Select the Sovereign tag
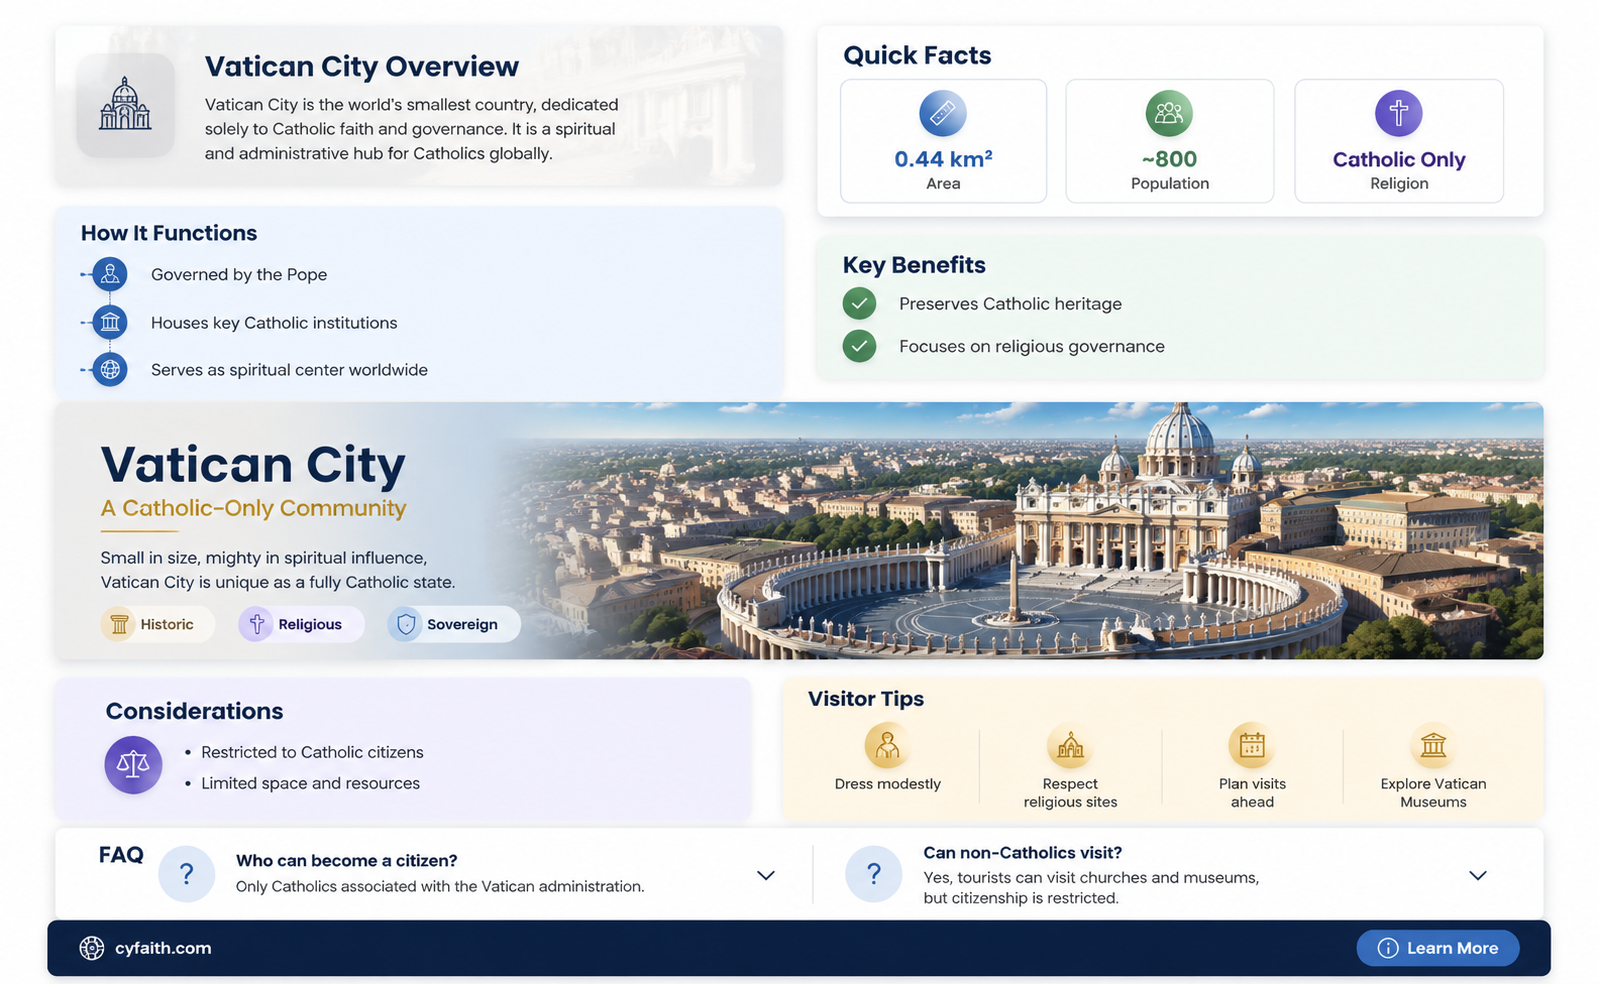 (x=453, y=624)
